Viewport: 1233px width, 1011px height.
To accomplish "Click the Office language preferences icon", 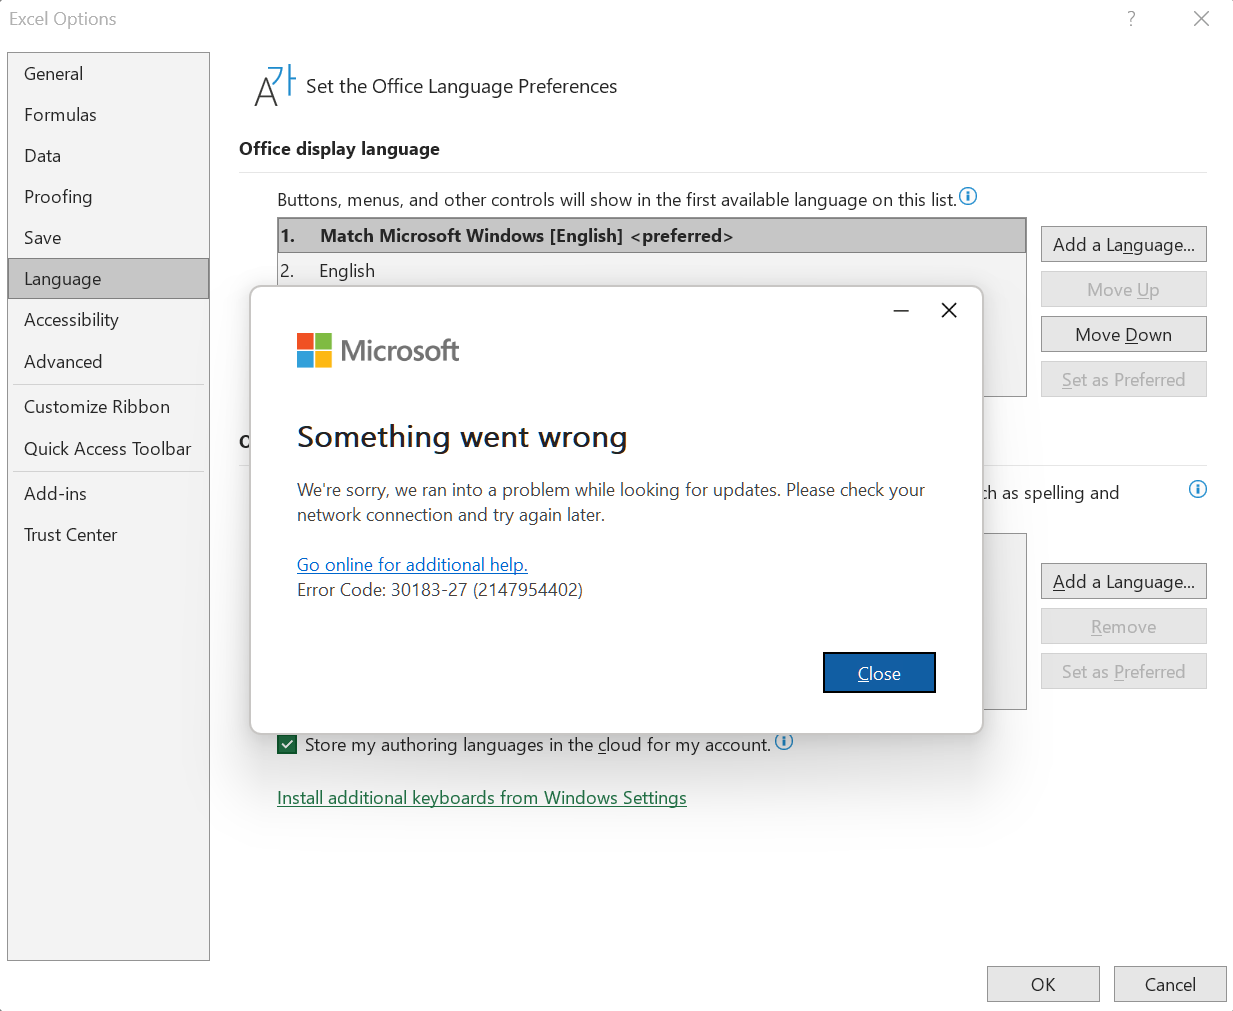I will (275, 86).
